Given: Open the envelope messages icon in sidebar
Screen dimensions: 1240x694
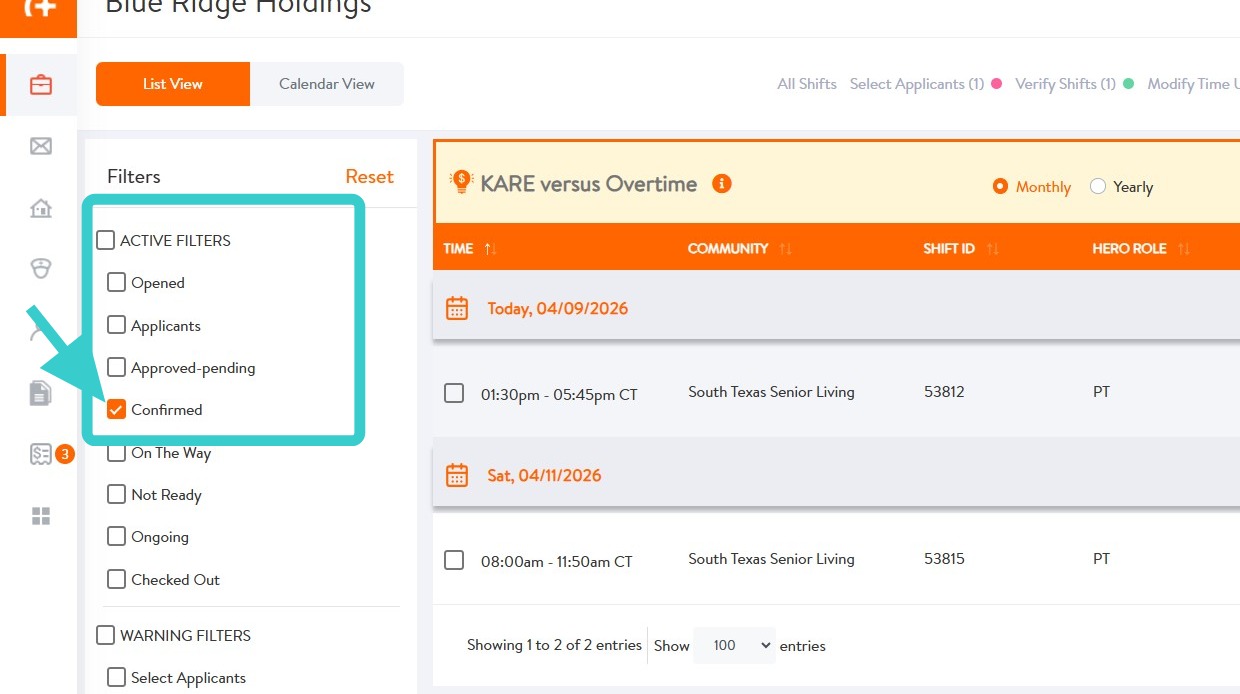Looking at the screenshot, I should (40, 147).
